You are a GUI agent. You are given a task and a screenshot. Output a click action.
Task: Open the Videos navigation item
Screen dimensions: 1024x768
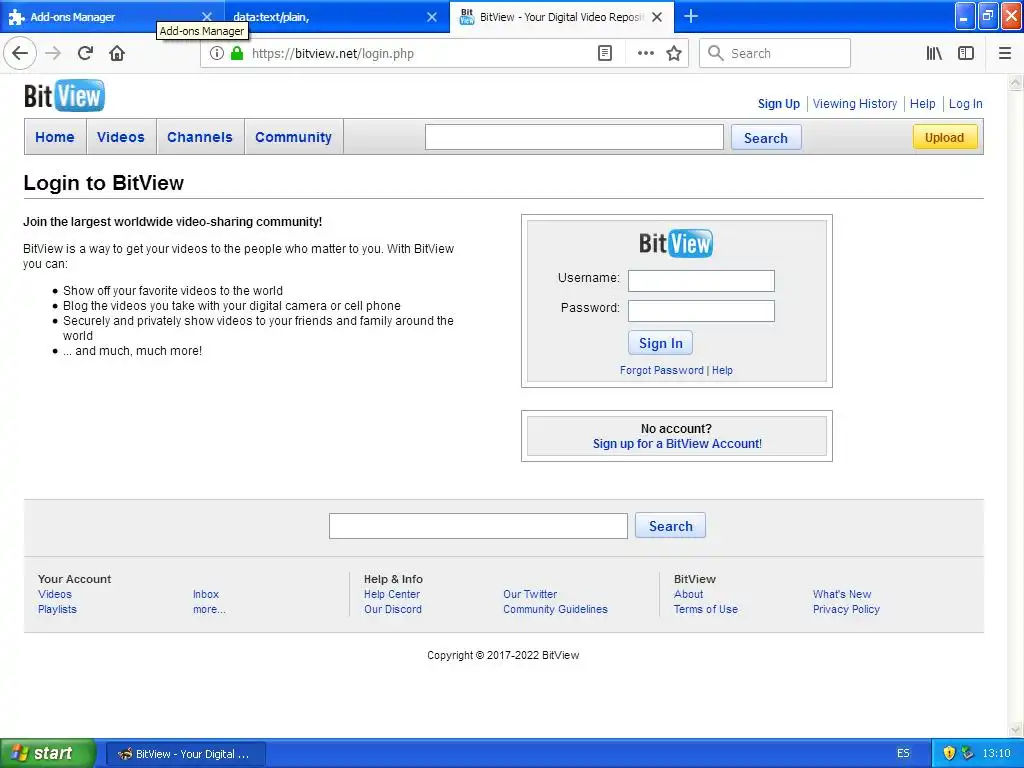(121, 137)
